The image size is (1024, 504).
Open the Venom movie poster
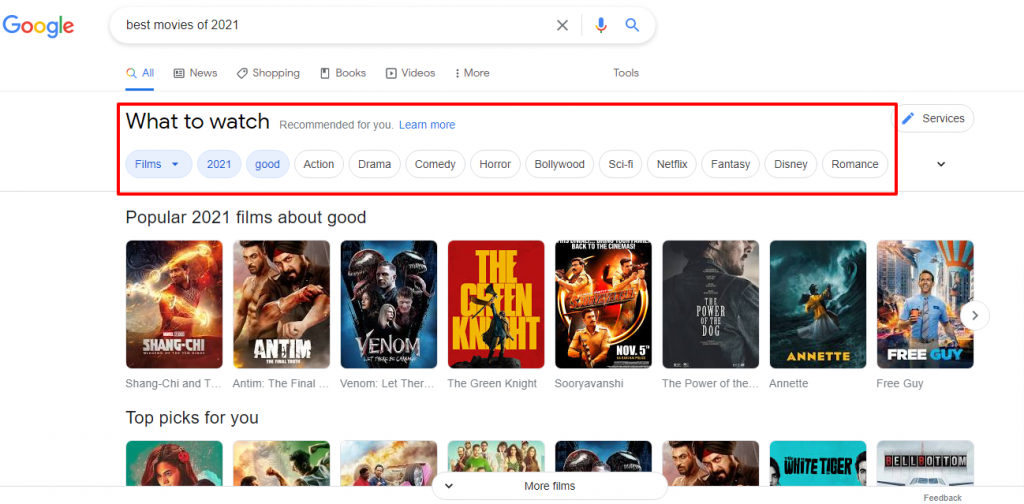coord(389,304)
